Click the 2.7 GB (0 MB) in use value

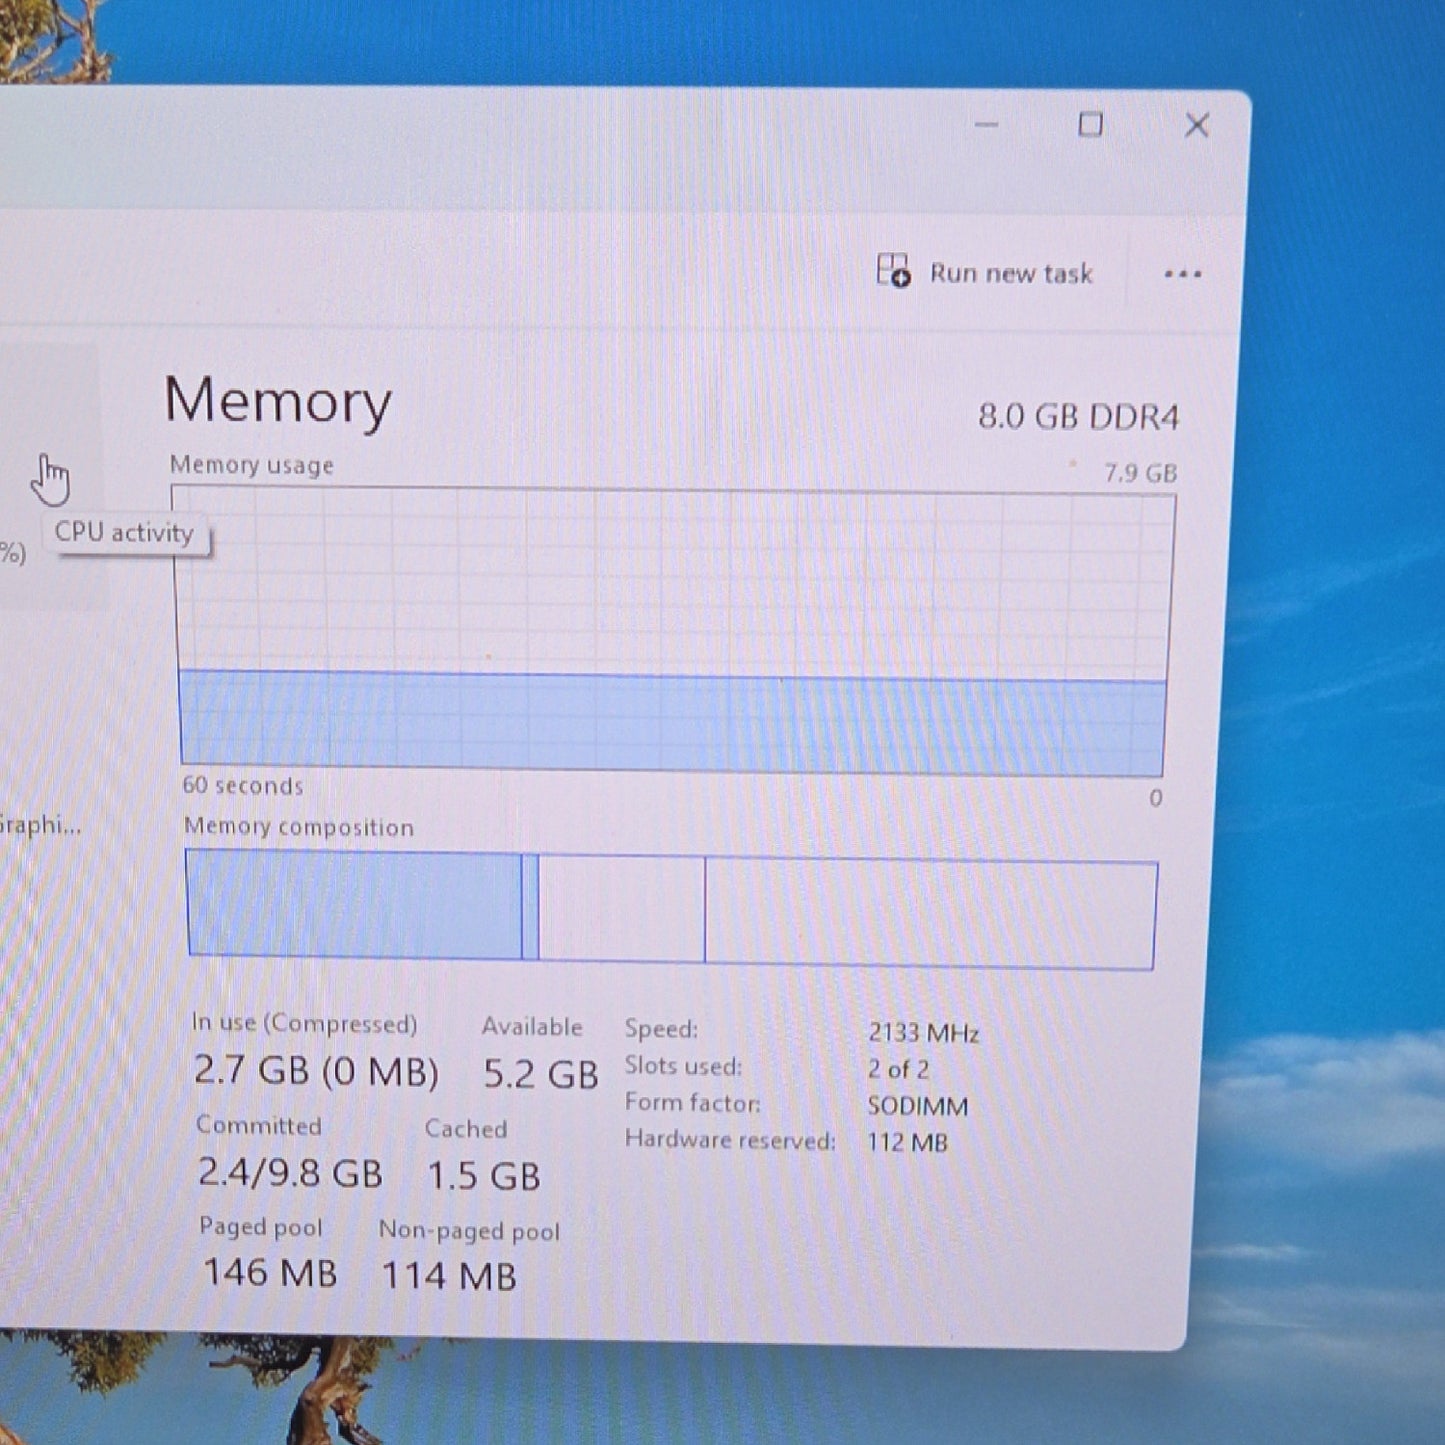click(316, 1071)
